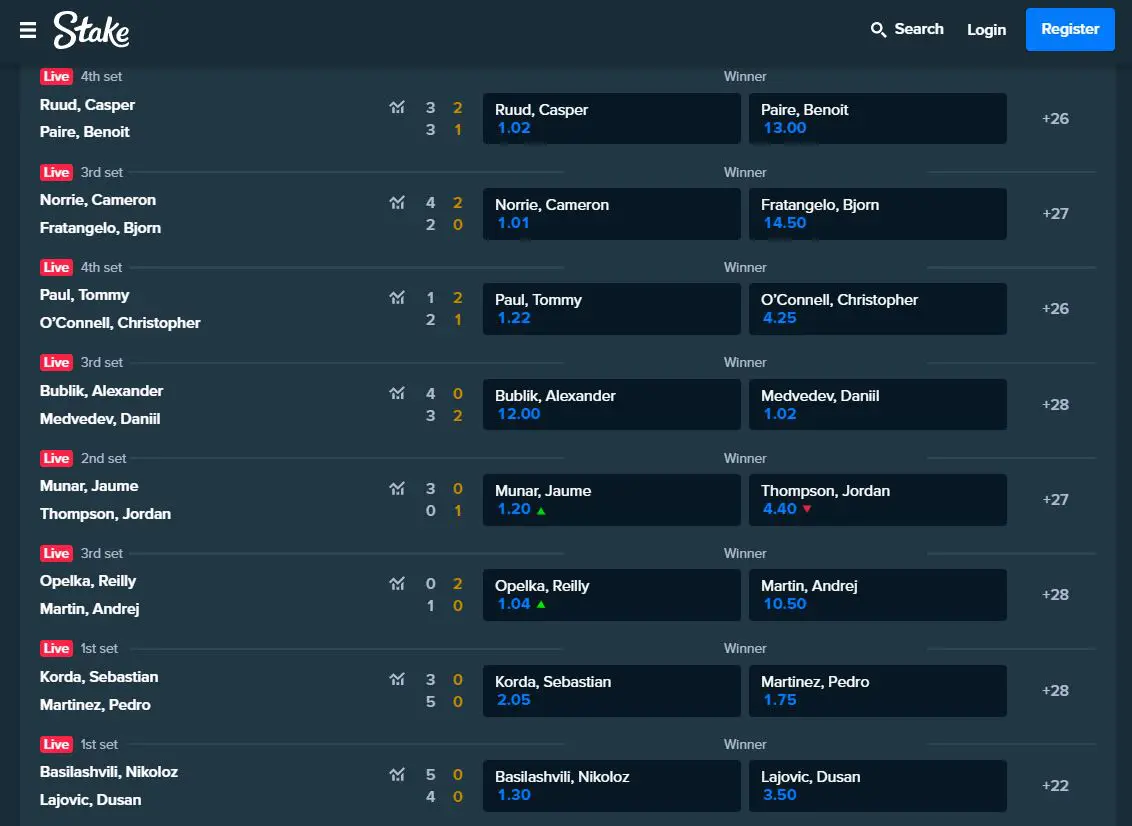Expand +22 markets for Basilashvili match
This screenshot has height=826, width=1132.
1055,786
